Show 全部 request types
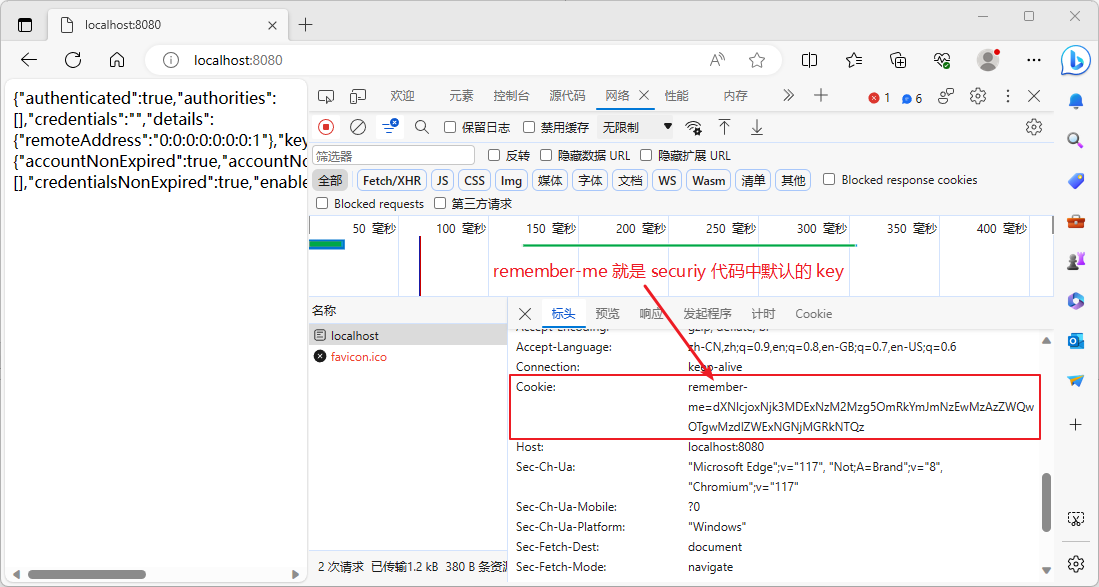This screenshot has width=1099, height=587. (330, 181)
